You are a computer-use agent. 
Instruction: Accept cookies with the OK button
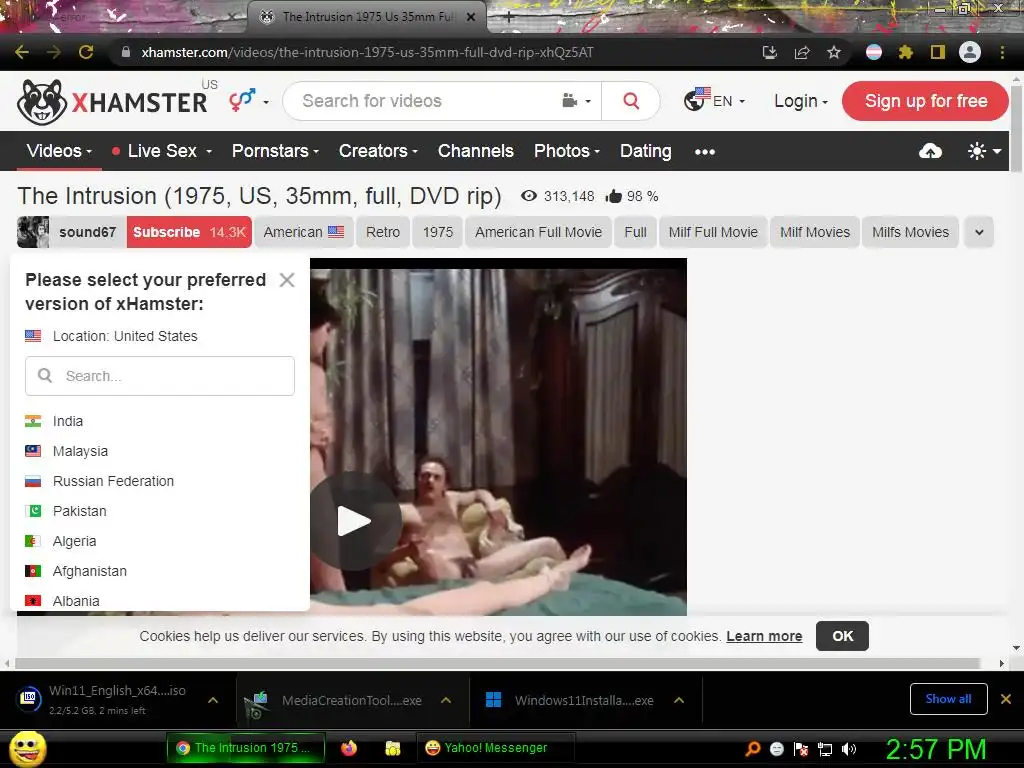click(842, 636)
